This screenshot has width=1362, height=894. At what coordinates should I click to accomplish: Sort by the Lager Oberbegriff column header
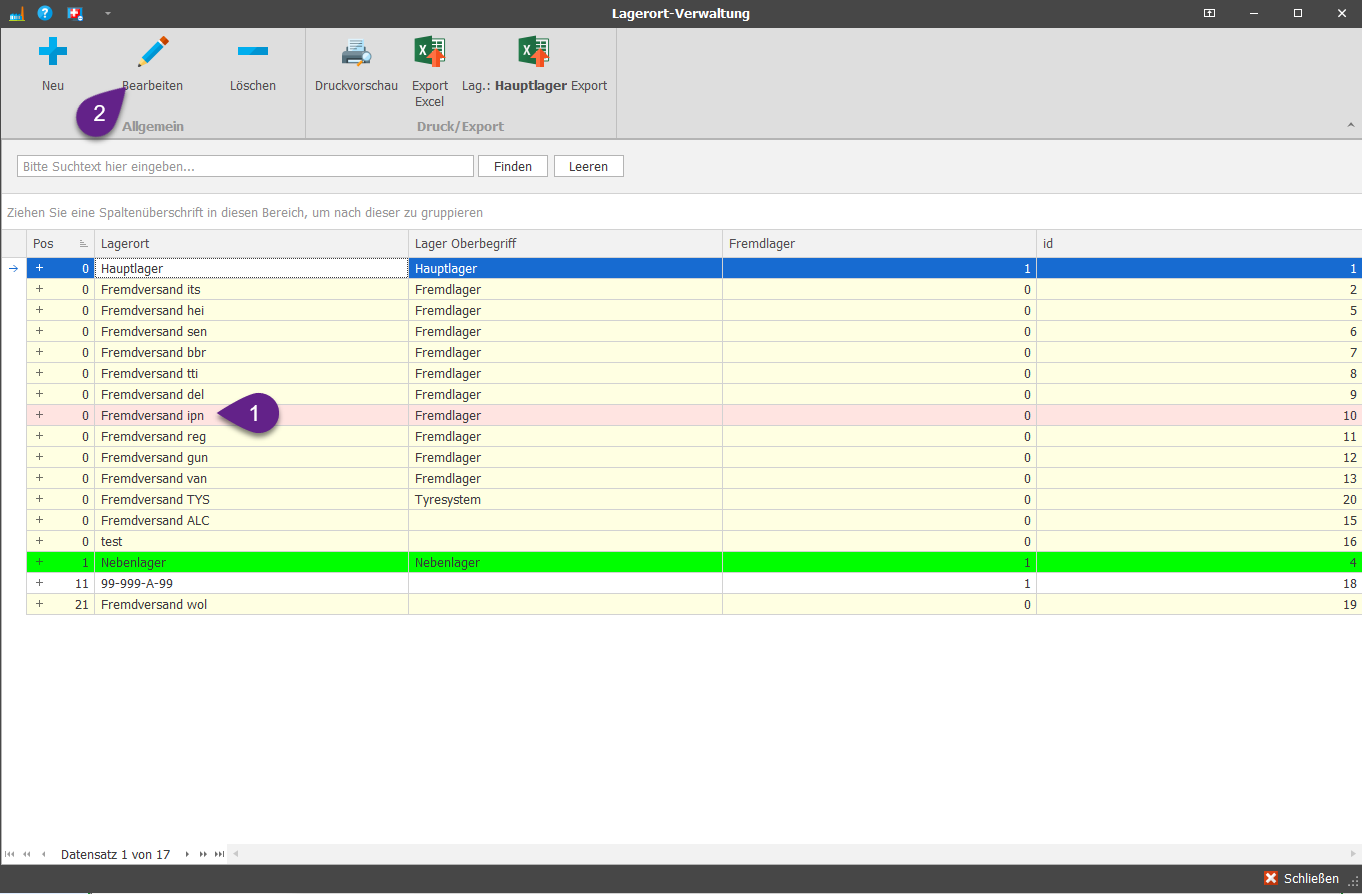(x=565, y=244)
